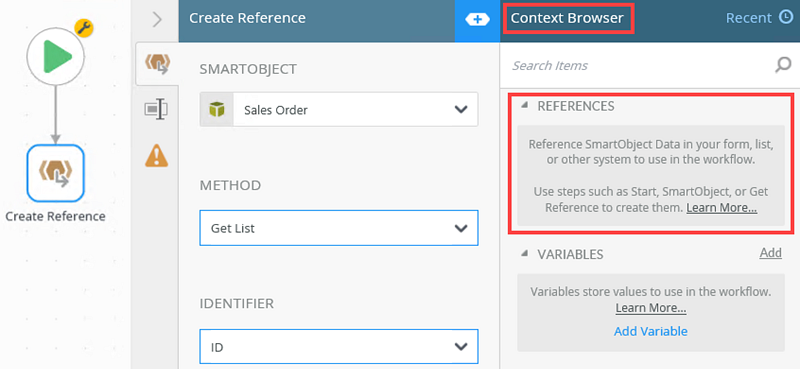Open the warning errors tab icon

157,155
